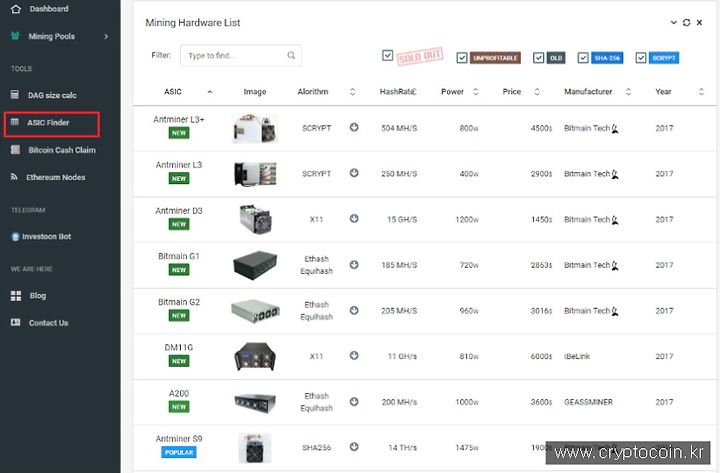720x473 pixels.
Task: Open Investoon Bot link
Action: click(x=47, y=236)
